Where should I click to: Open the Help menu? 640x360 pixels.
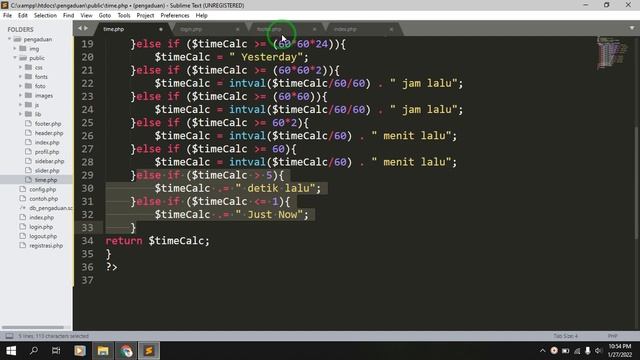pyautogui.click(x=202, y=16)
